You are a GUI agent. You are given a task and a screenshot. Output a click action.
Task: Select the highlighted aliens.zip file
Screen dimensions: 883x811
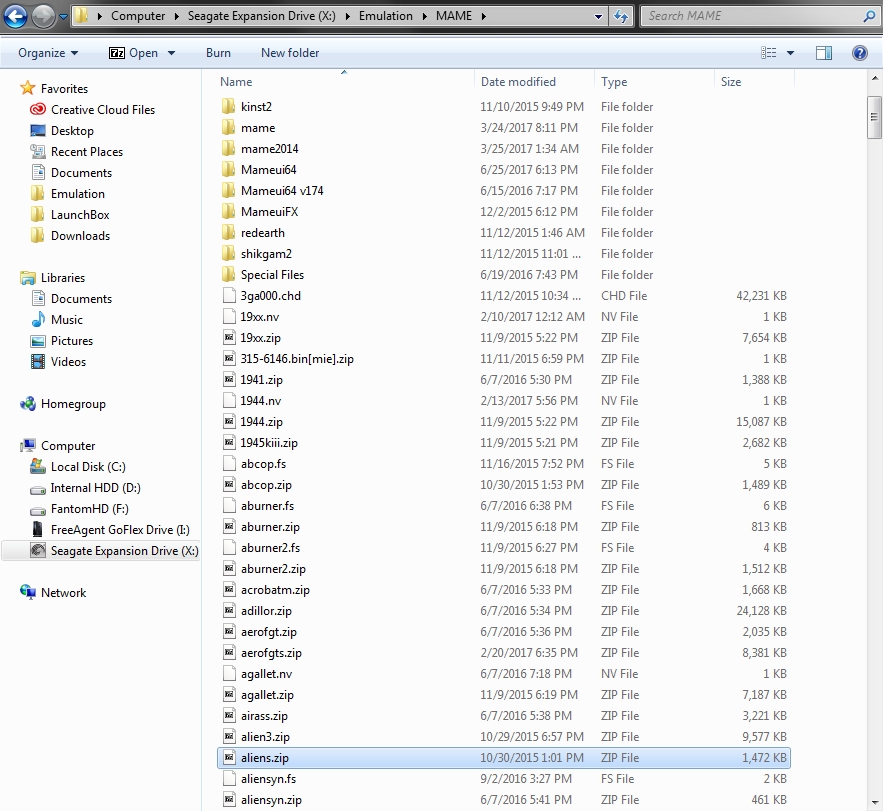point(503,758)
